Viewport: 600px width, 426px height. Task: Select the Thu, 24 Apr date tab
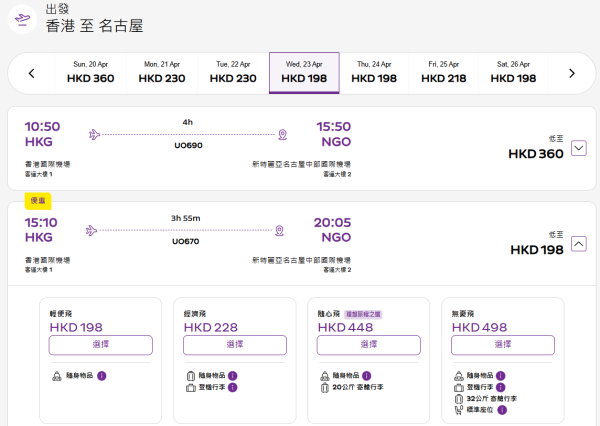tap(374, 73)
